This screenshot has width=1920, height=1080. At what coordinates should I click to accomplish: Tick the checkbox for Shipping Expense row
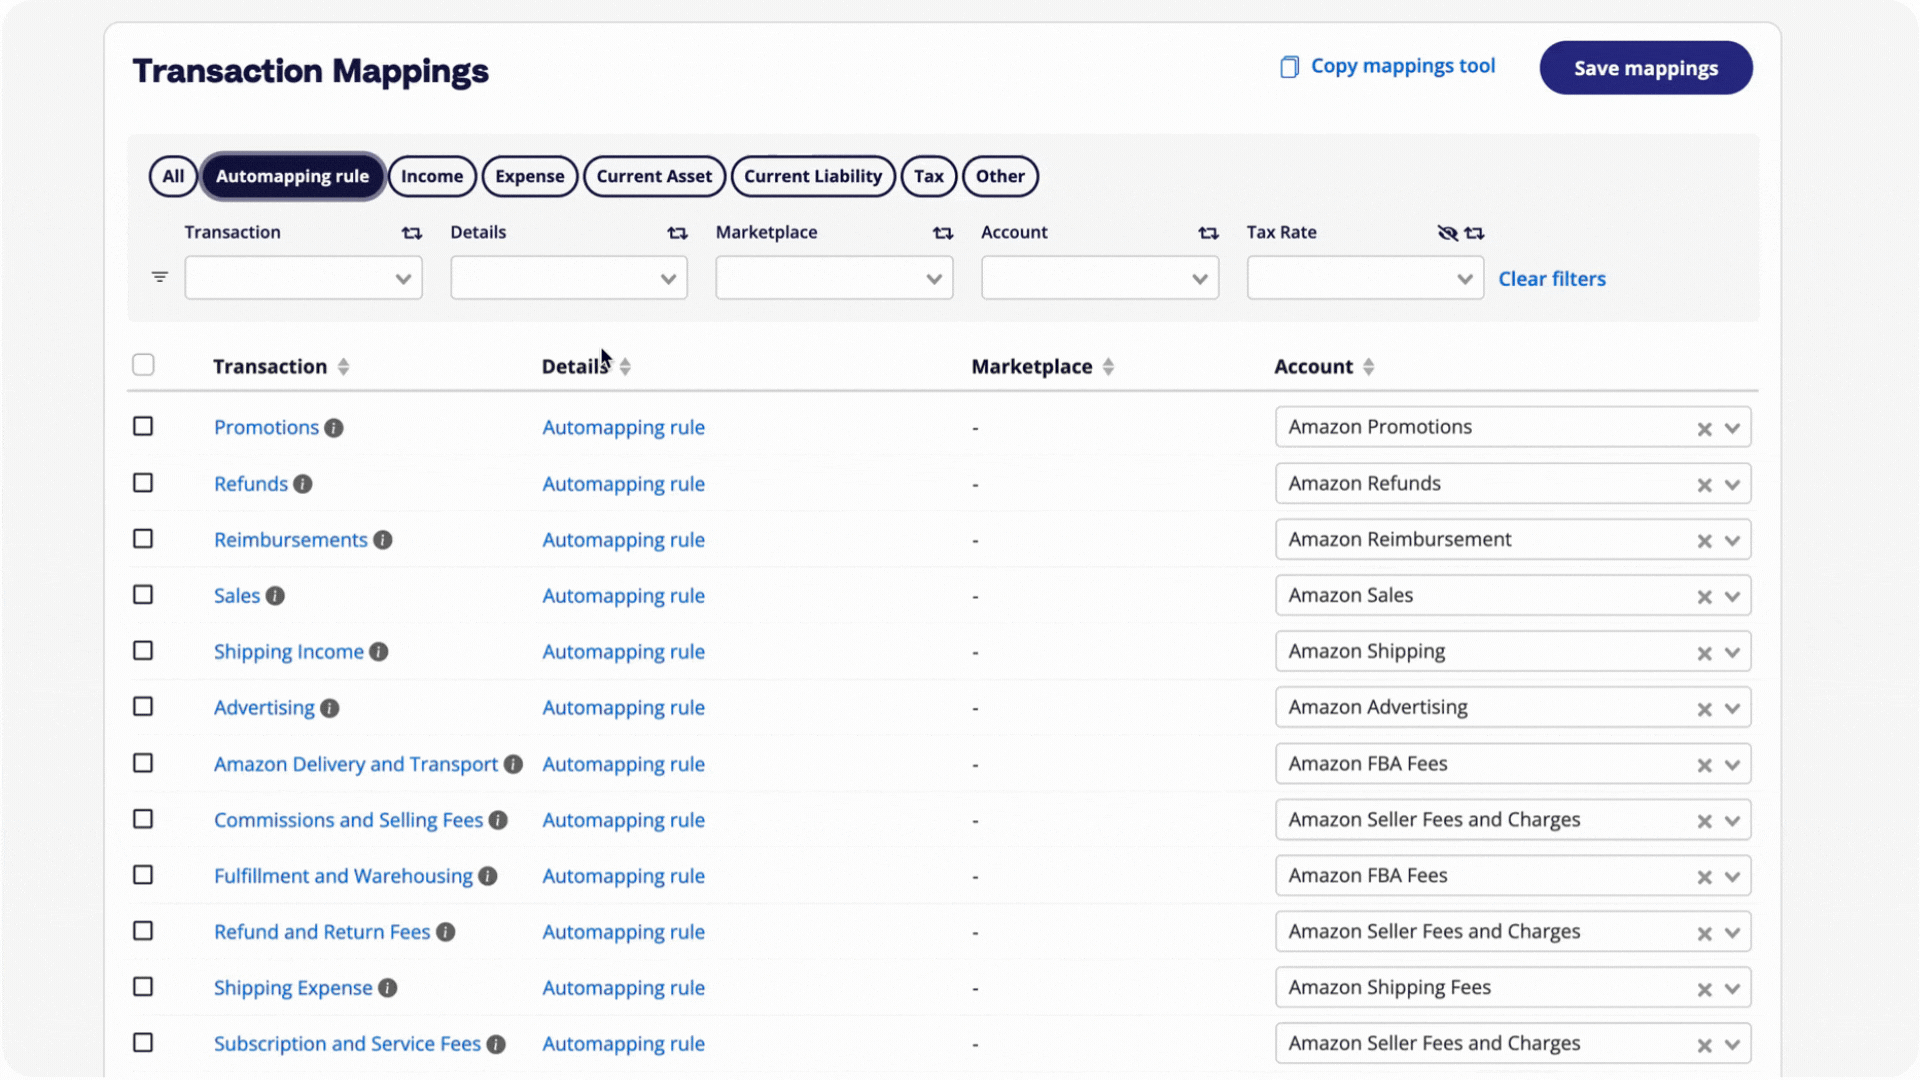pyautogui.click(x=143, y=986)
